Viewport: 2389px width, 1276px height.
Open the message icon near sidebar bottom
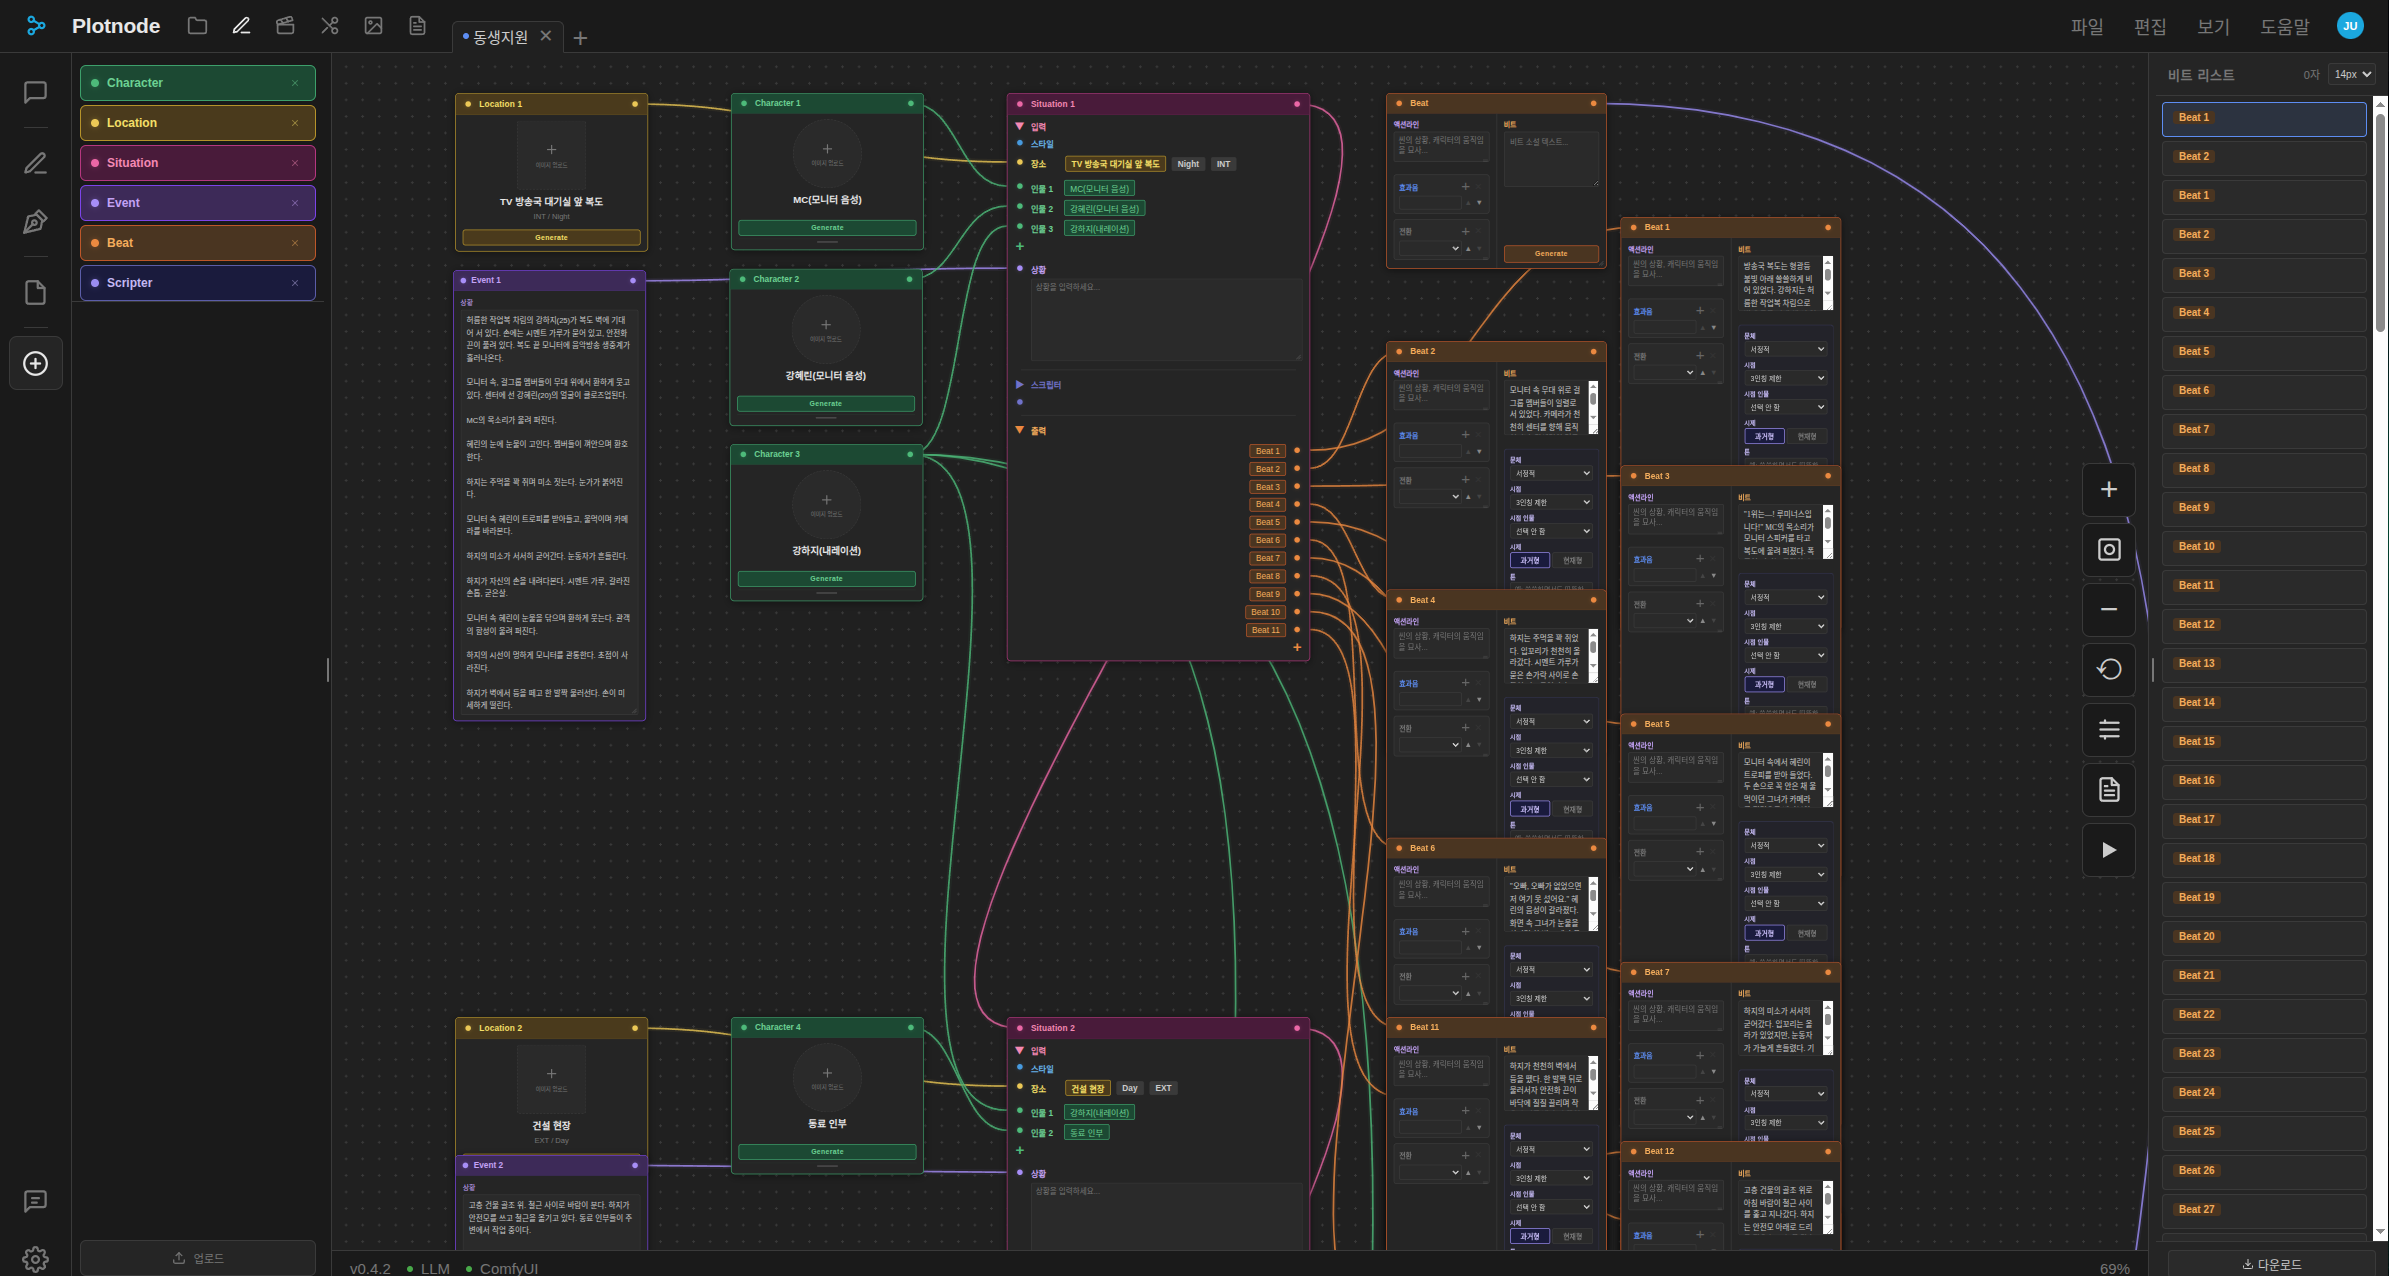(35, 1201)
